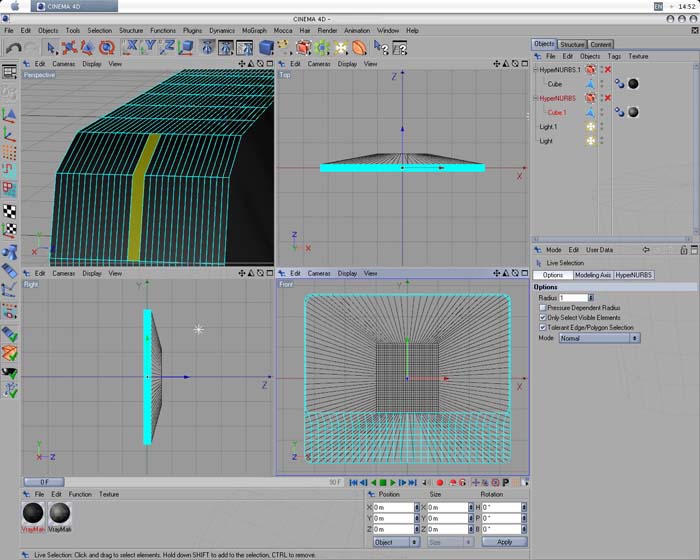
Task: Click the material tag on Cube.1
Action: coord(633,112)
